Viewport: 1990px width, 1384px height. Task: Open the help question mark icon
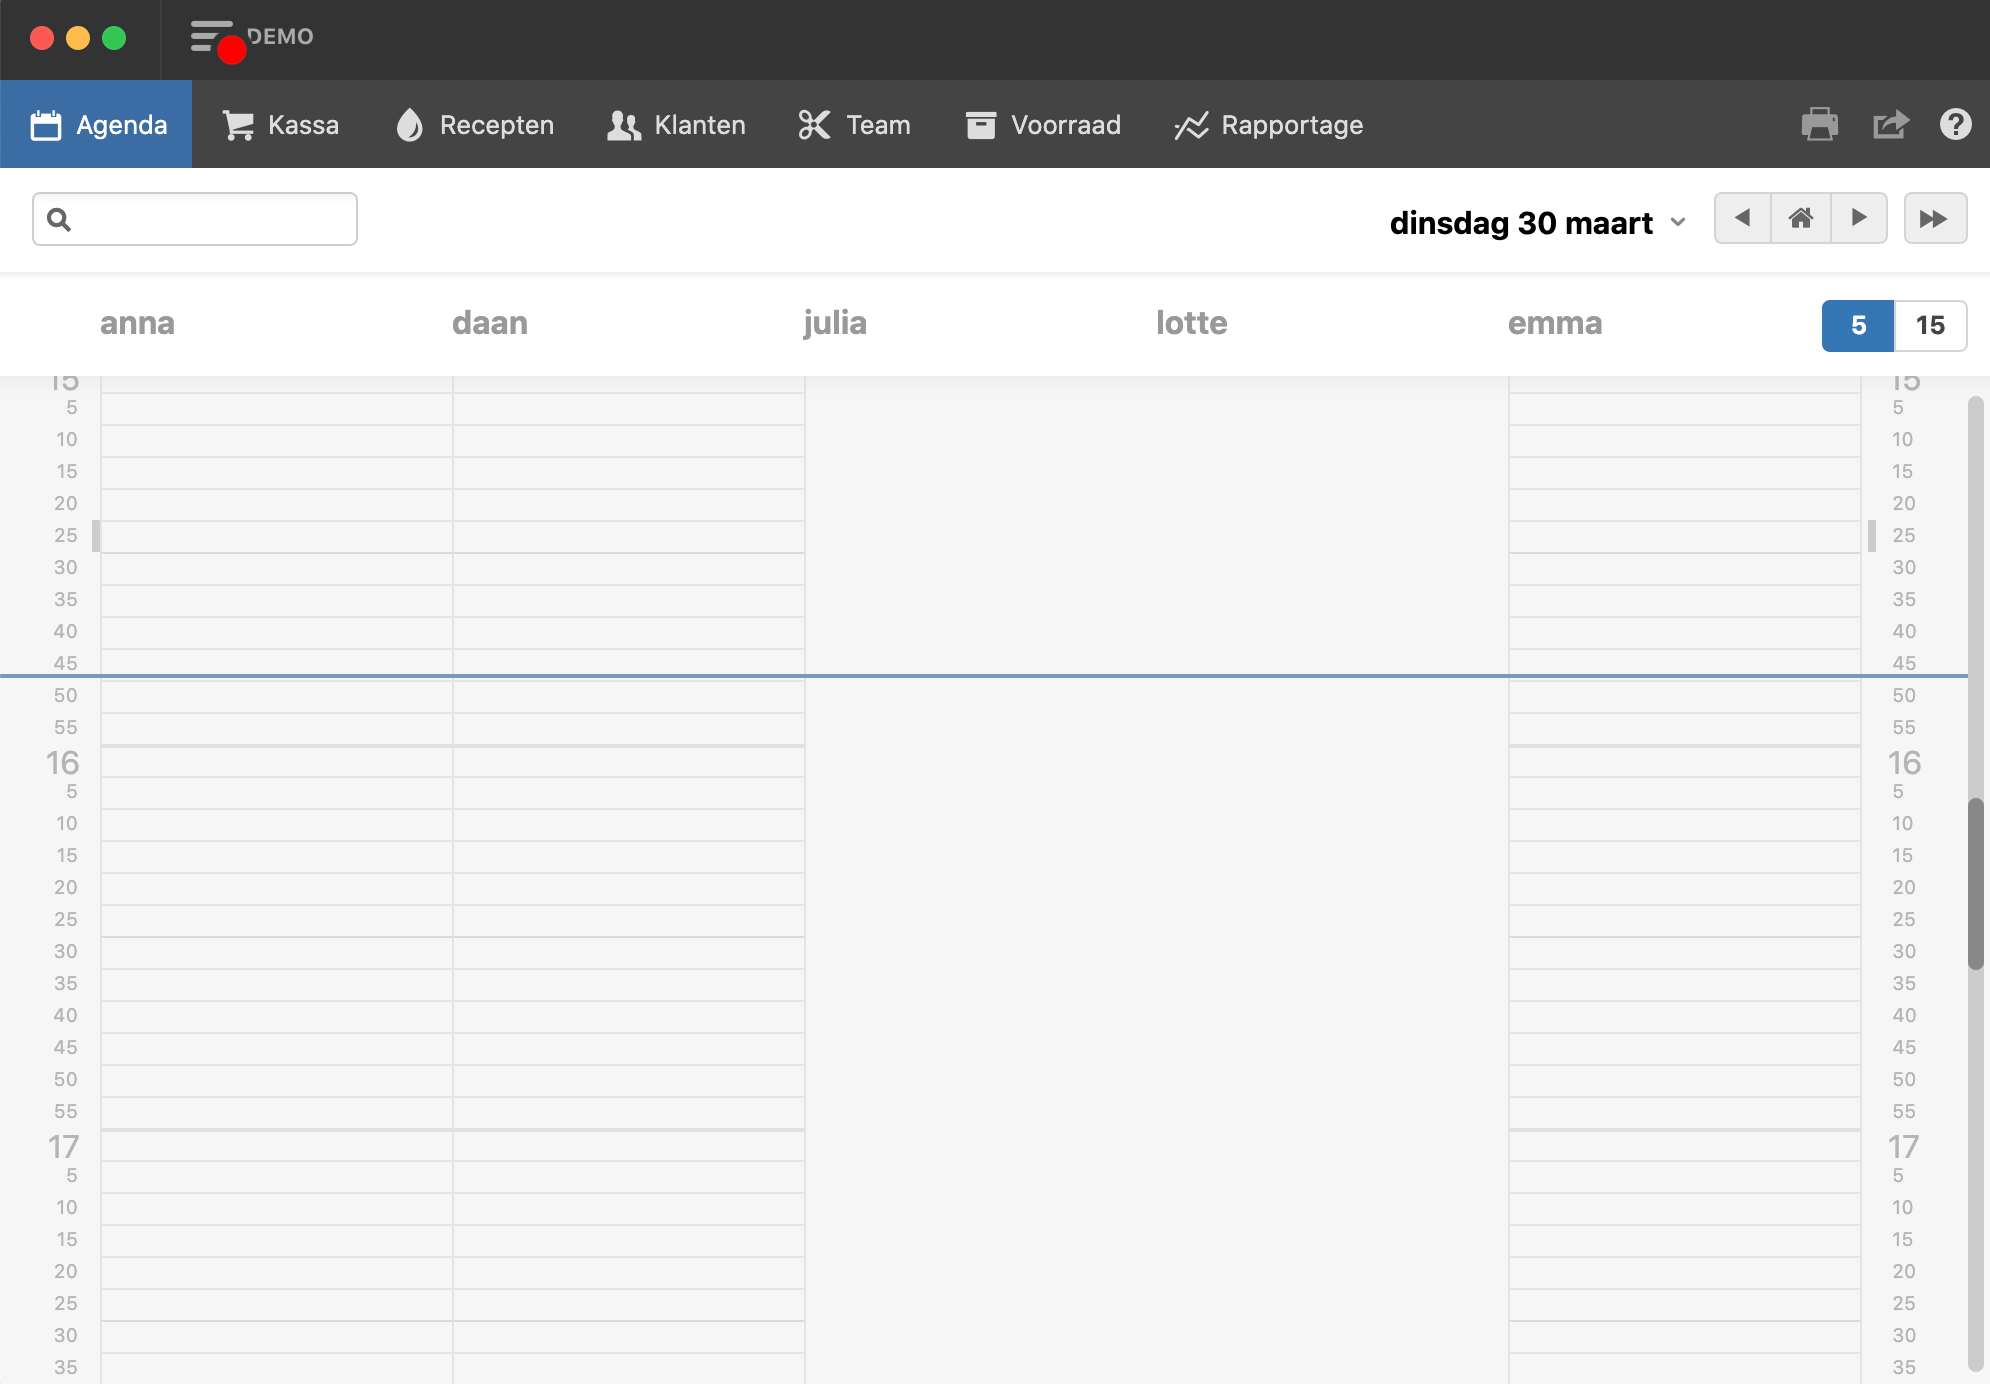tap(1955, 125)
